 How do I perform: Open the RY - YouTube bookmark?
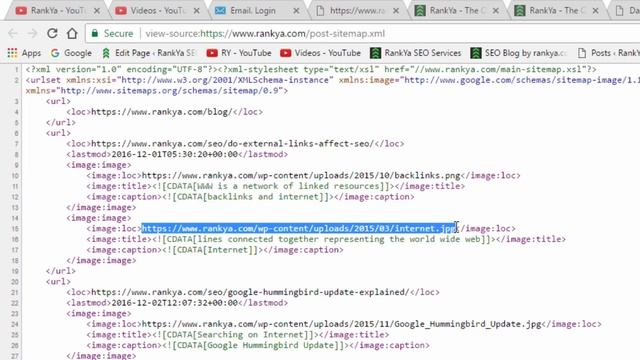click(239, 53)
